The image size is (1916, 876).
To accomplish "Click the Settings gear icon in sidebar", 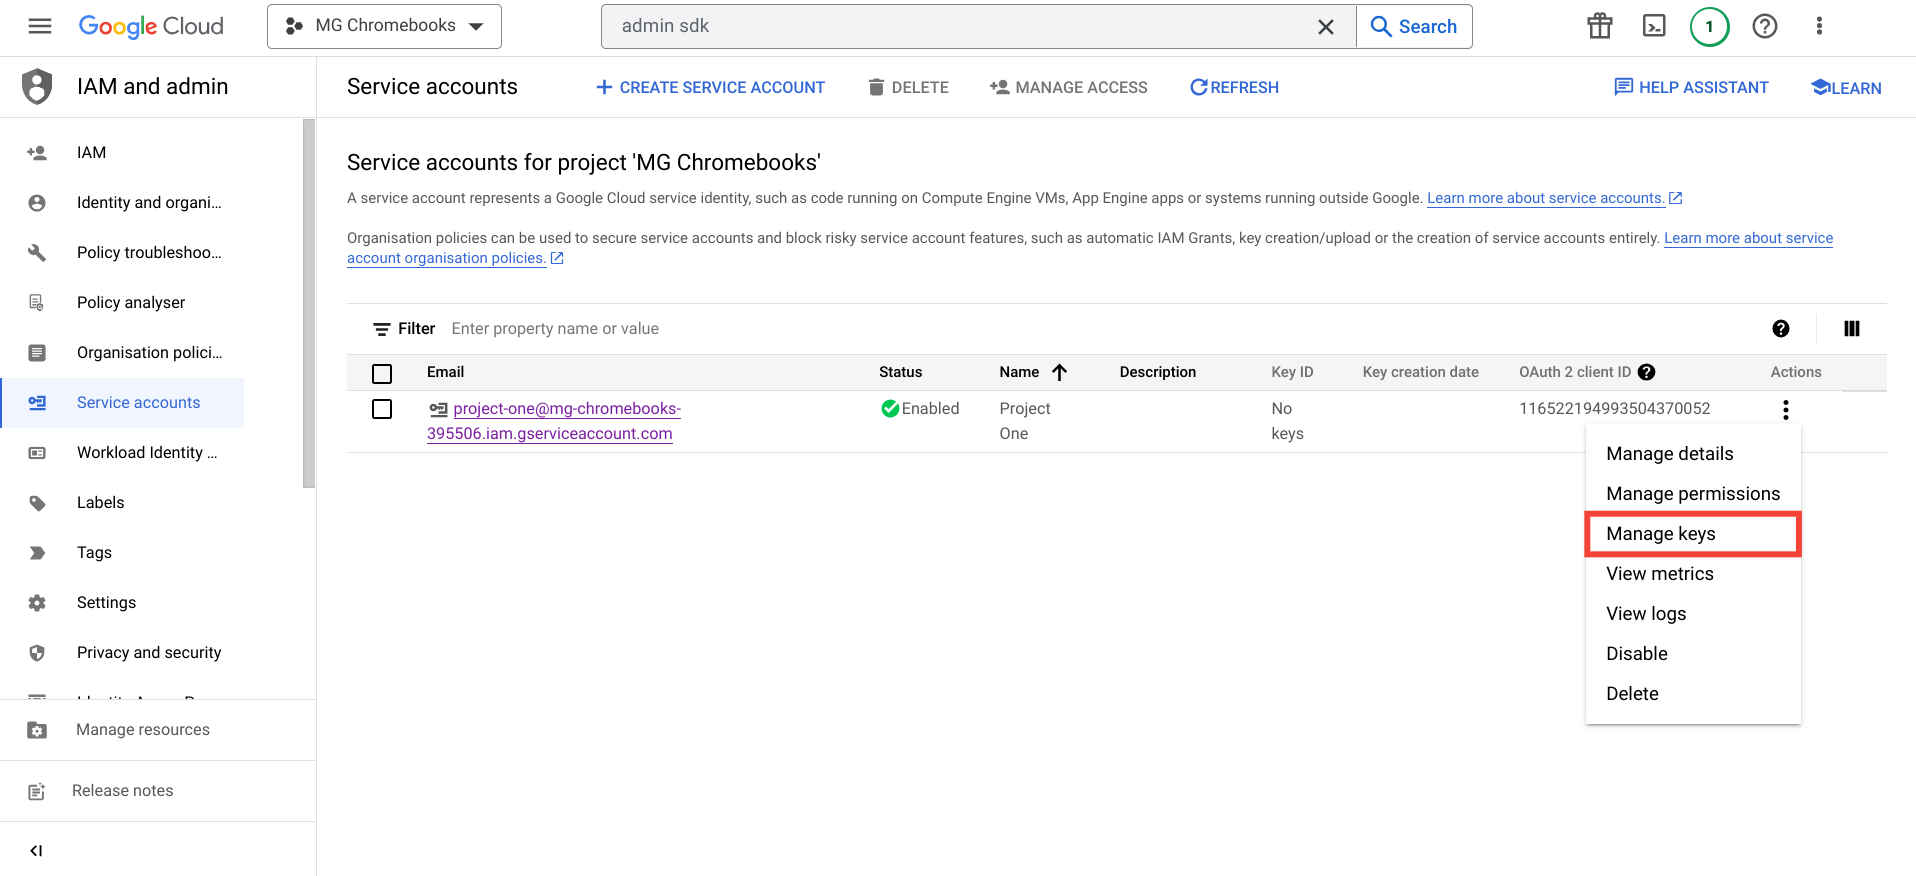I will click(x=37, y=603).
